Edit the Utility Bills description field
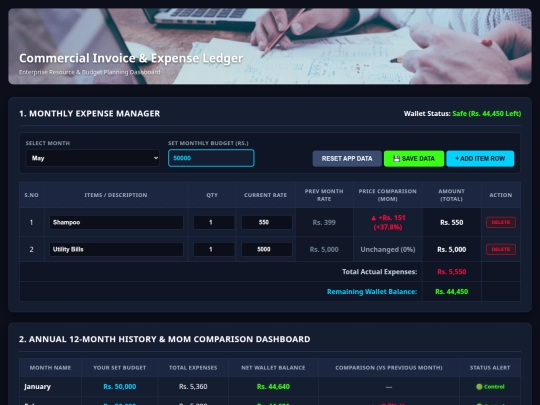 [x=116, y=249]
